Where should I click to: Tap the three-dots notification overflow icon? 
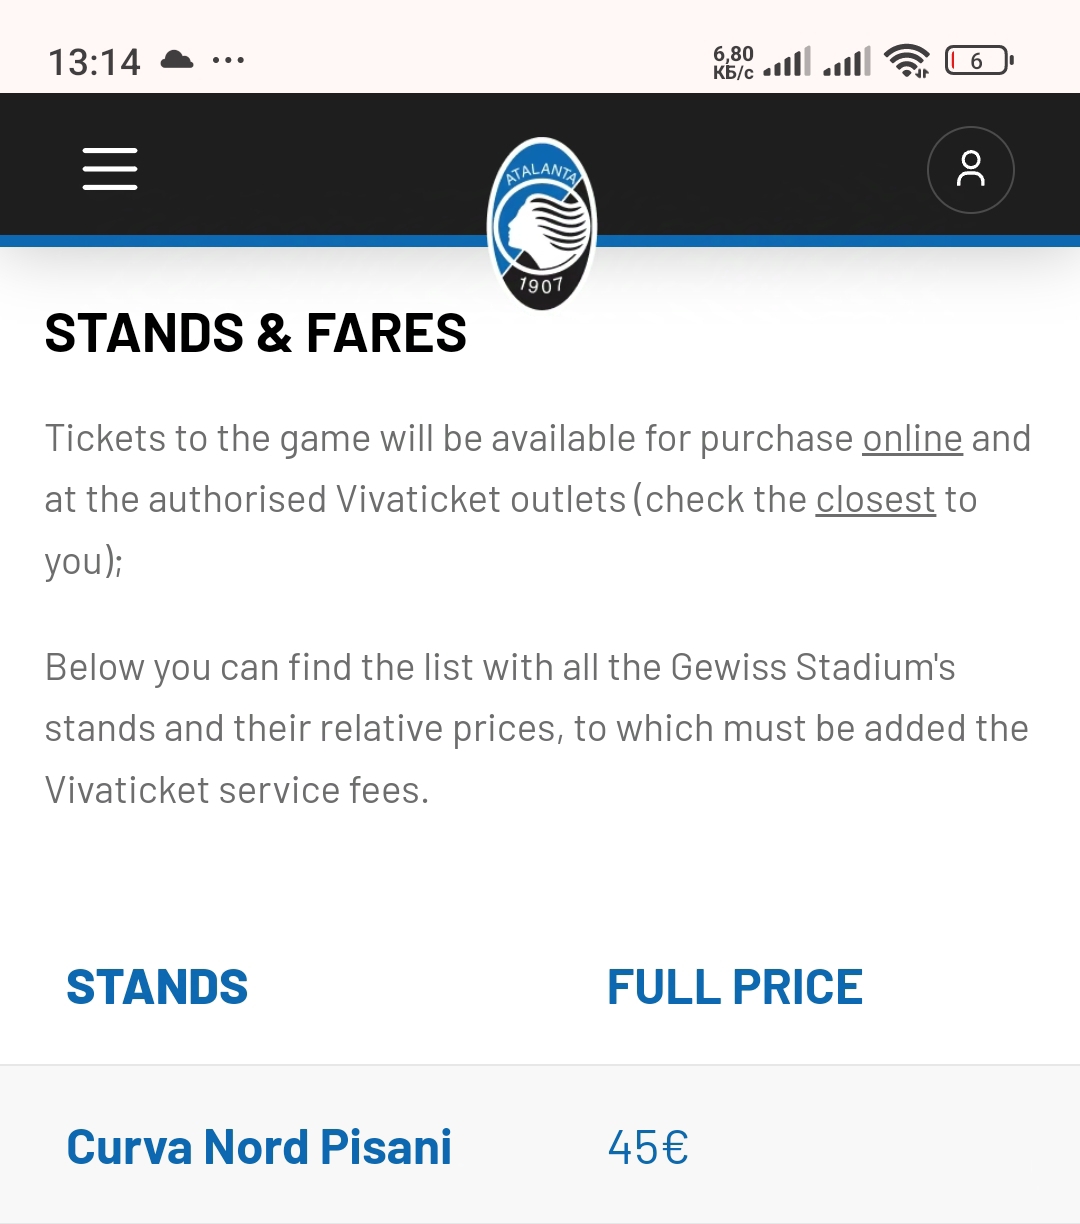(229, 61)
